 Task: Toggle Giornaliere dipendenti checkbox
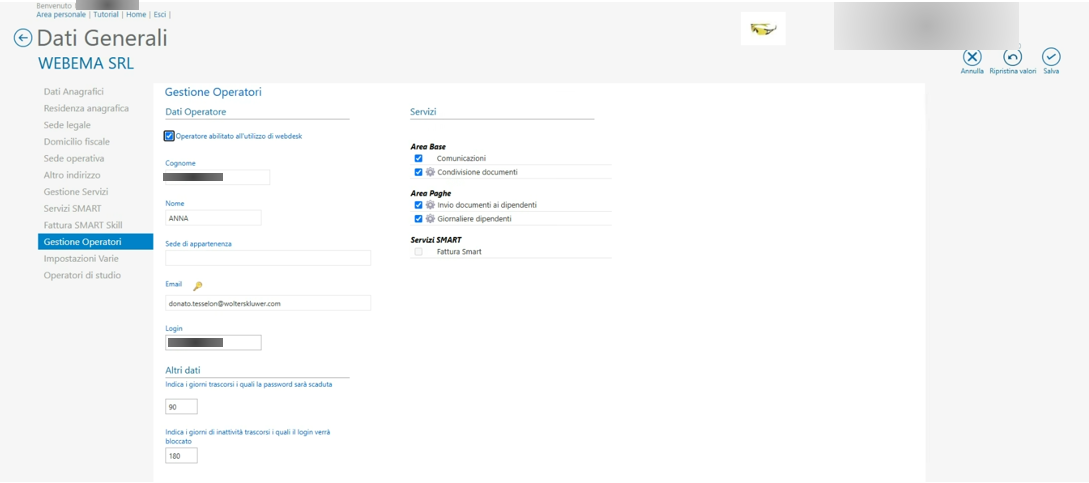click(418, 219)
